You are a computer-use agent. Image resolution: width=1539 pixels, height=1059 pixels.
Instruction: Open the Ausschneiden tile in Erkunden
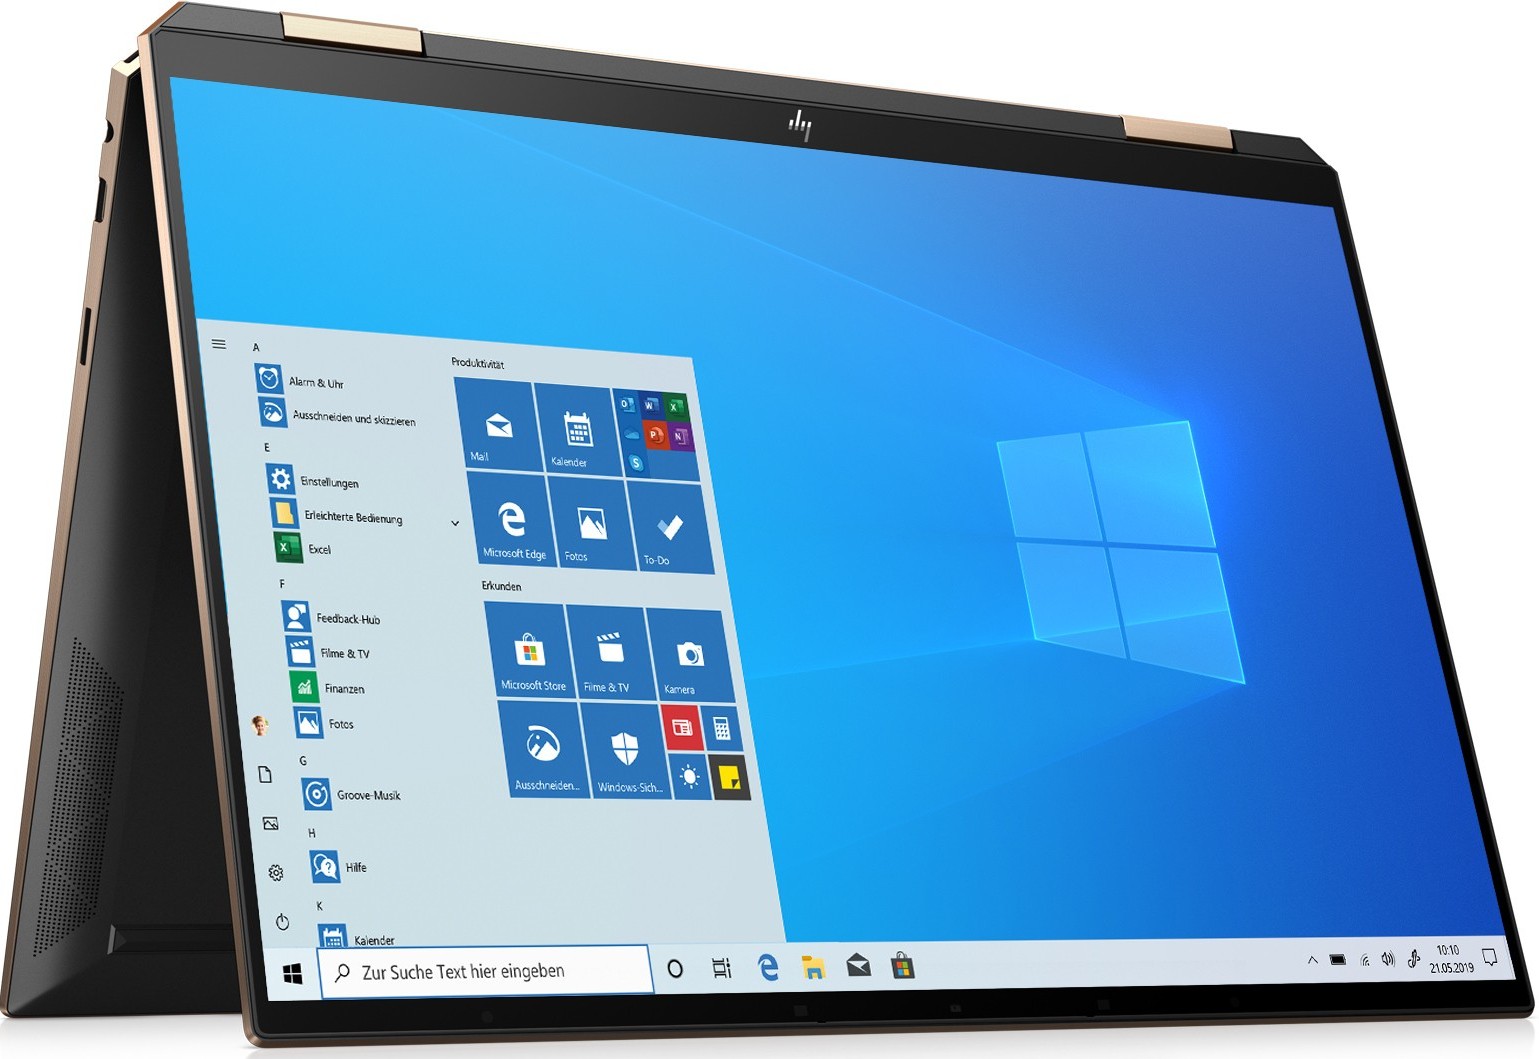(543, 747)
